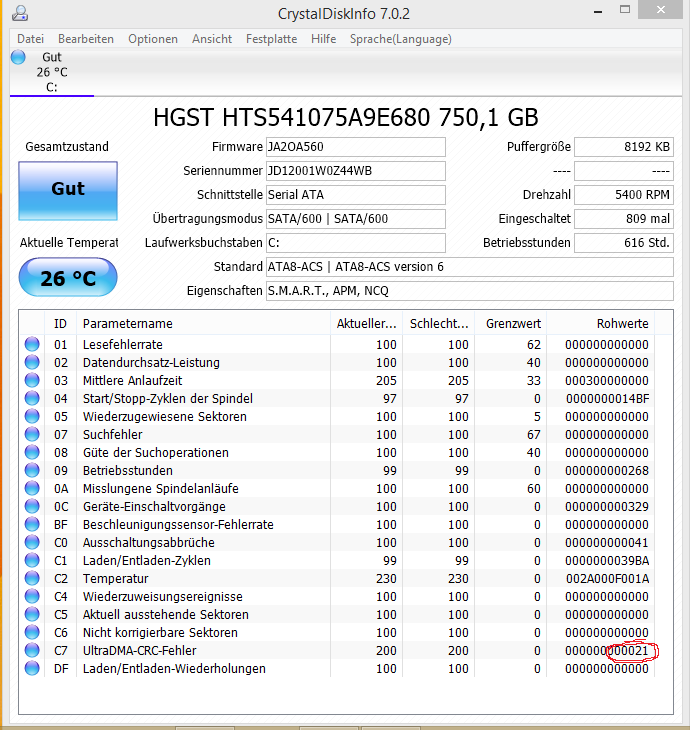
Task: Click status orb of Misslungene Spindelanläufe row
Action: pos(32,488)
